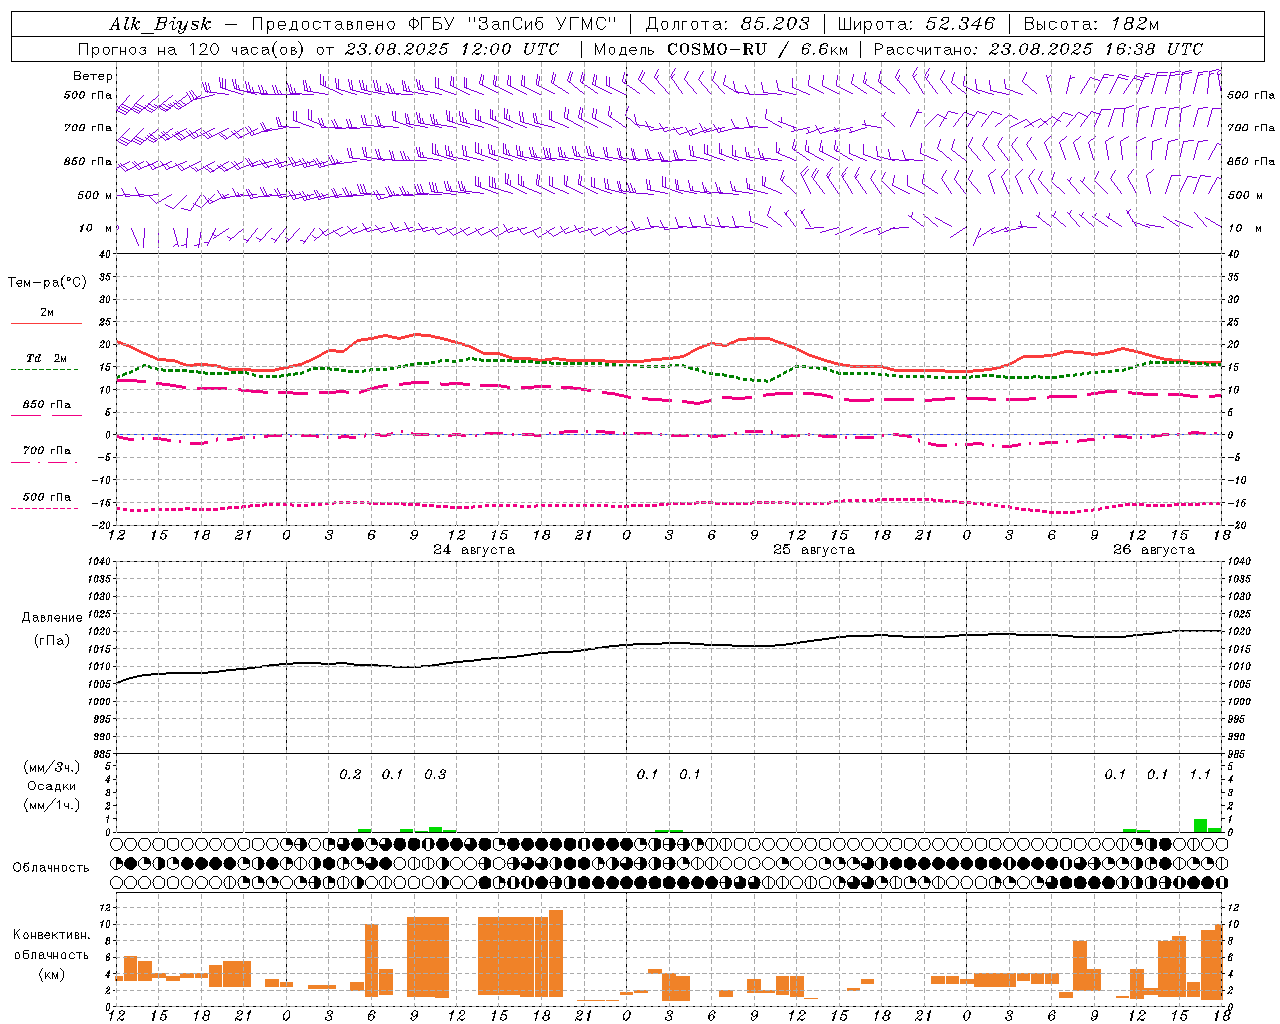1280x1024 pixels.
Task: Click the 700 гПа dash-dot legend line
Action: click(46, 462)
